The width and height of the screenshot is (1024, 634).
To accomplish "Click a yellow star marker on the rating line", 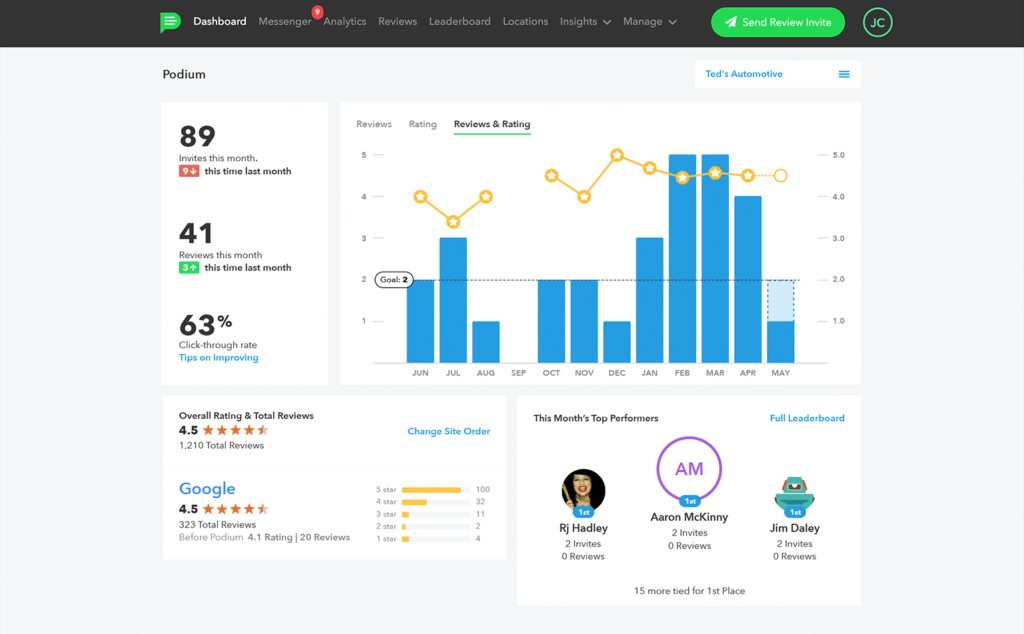I will [617, 156].
